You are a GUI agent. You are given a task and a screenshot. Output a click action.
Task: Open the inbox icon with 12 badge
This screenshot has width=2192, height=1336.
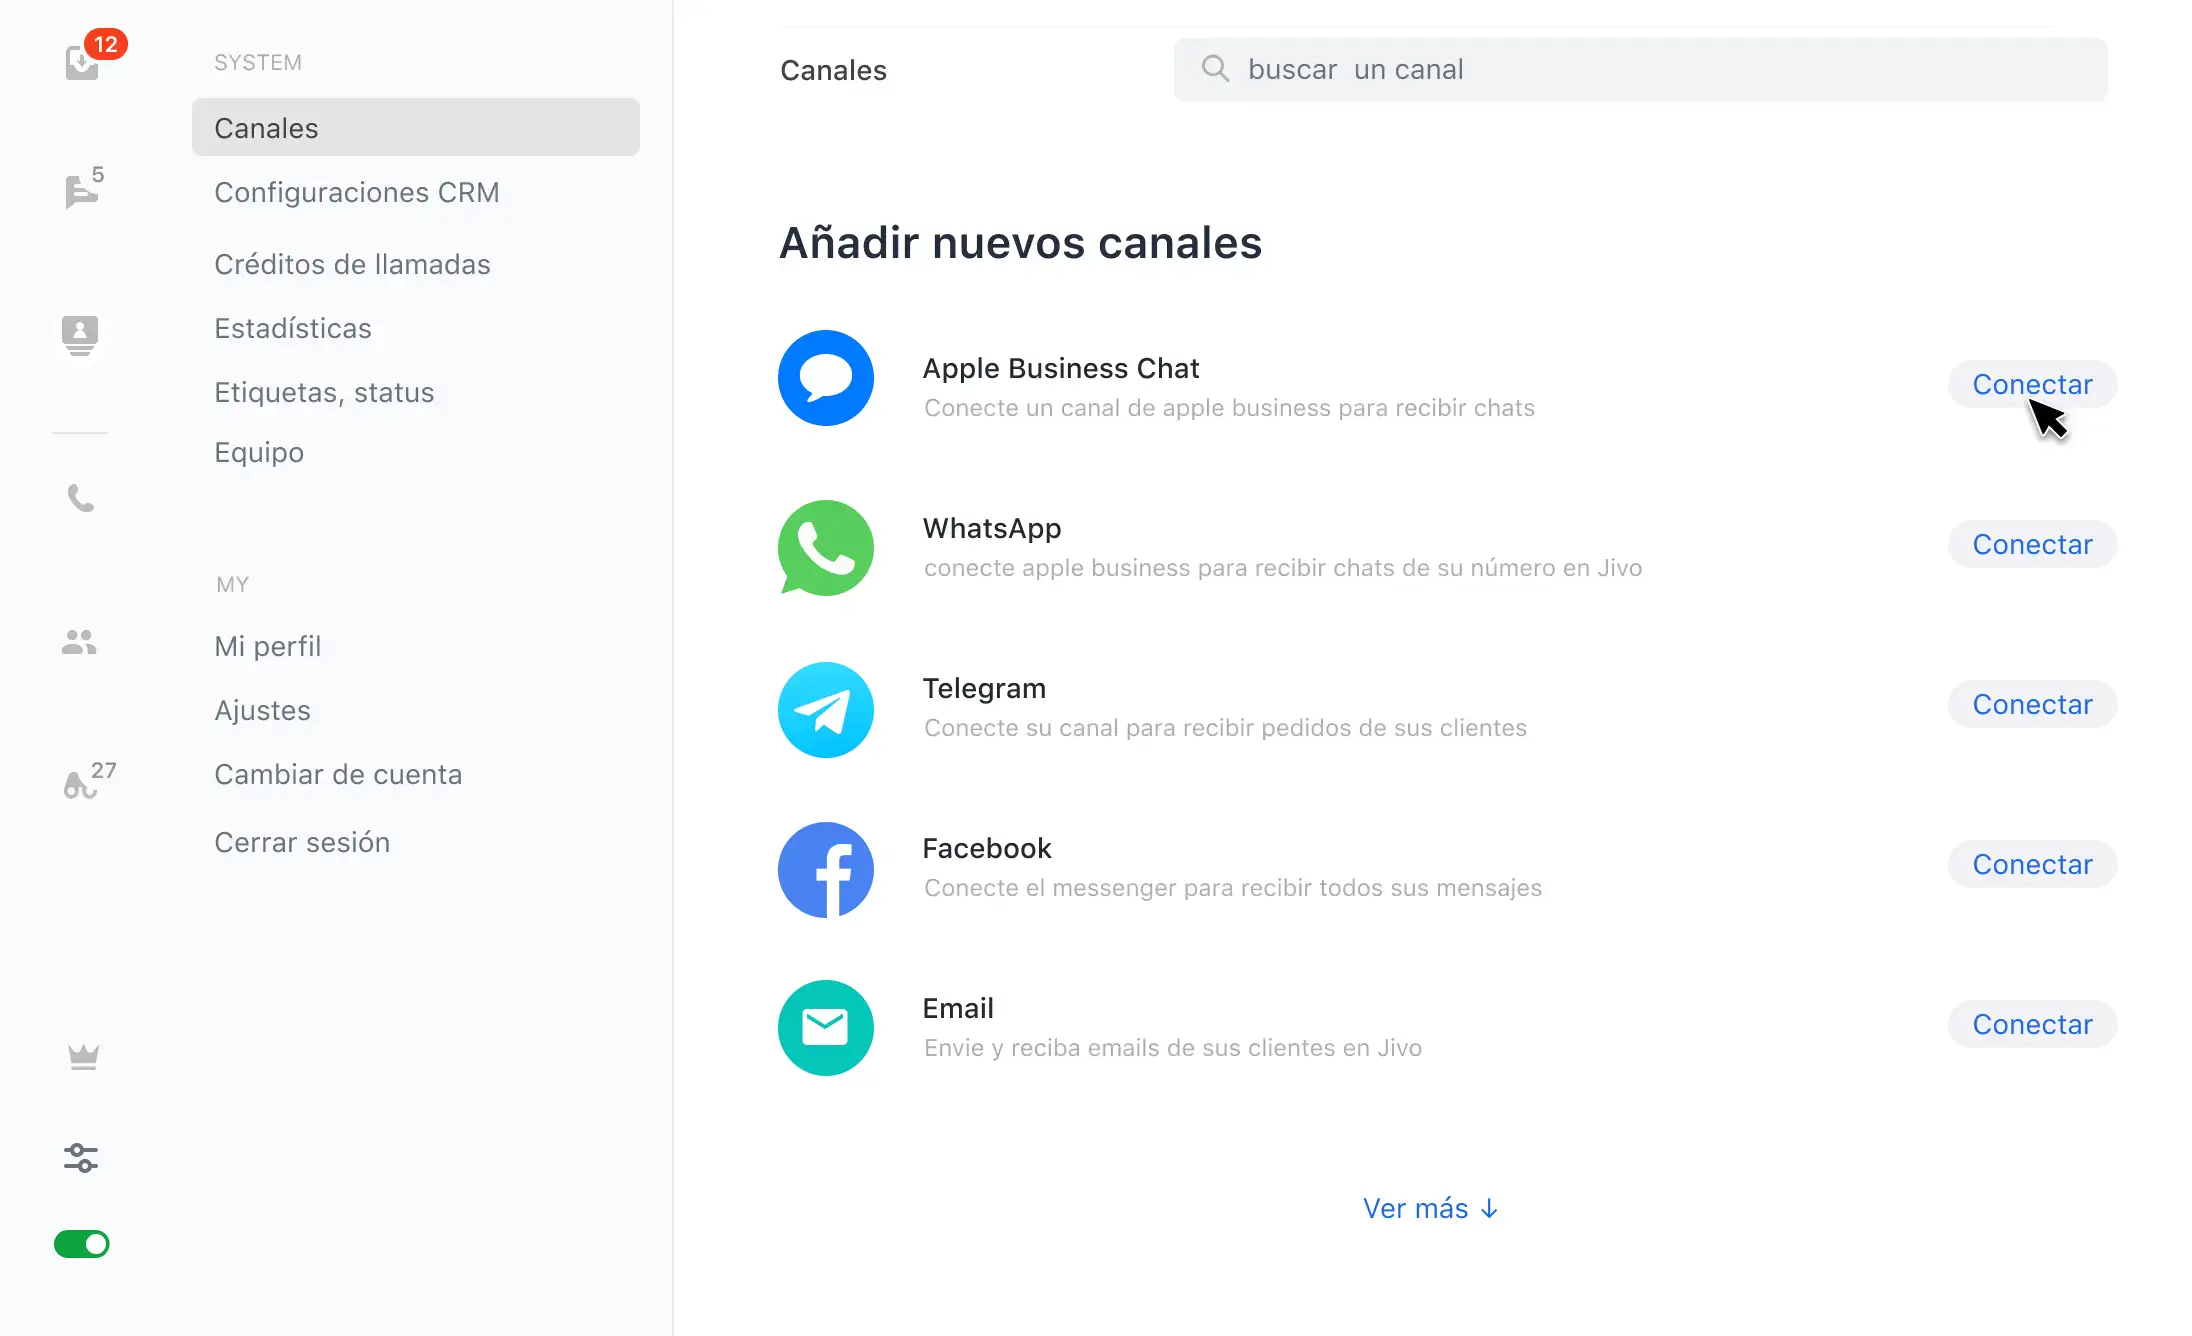pyautogui.click(x=83, y=63)
